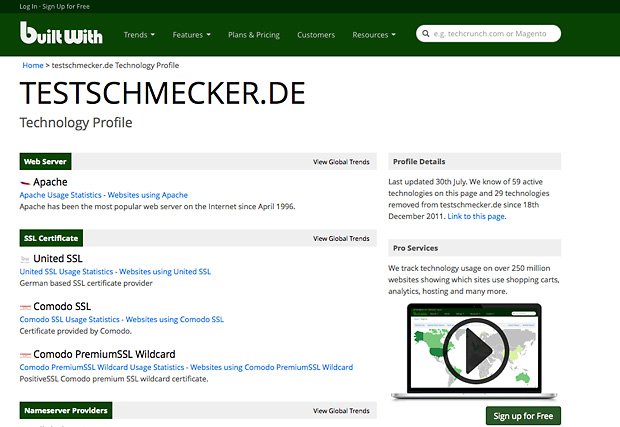The image size is (620, 427).
Task: Click the Comodo PremiumSSL Wildcard title
Action: (104, 354)
